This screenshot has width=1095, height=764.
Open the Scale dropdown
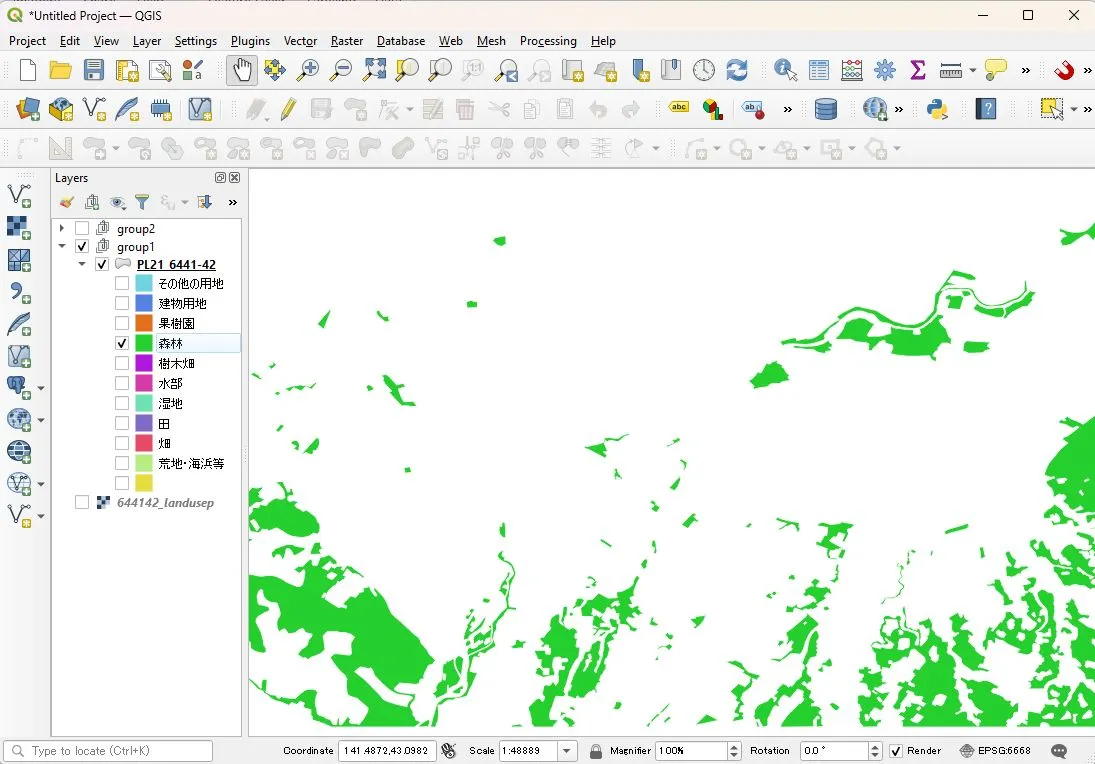point(566,750)
